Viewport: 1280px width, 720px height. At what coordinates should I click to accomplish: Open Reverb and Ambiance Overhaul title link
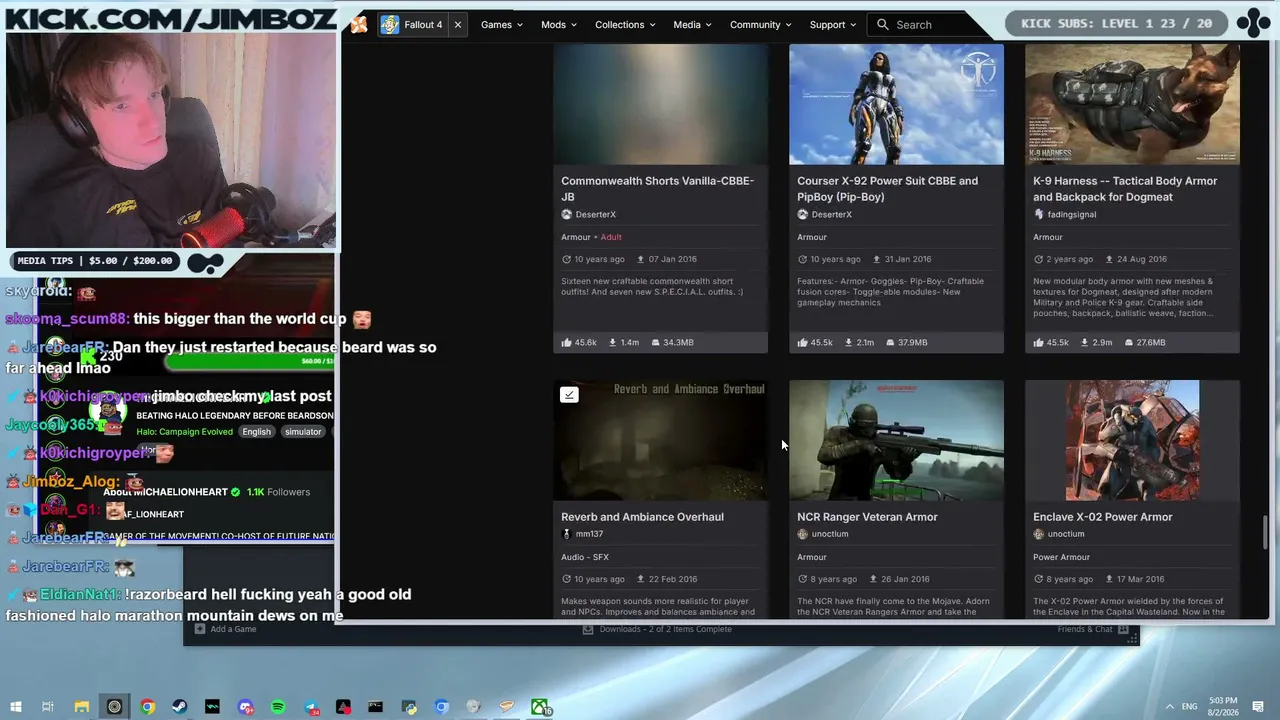pos(642,517)
